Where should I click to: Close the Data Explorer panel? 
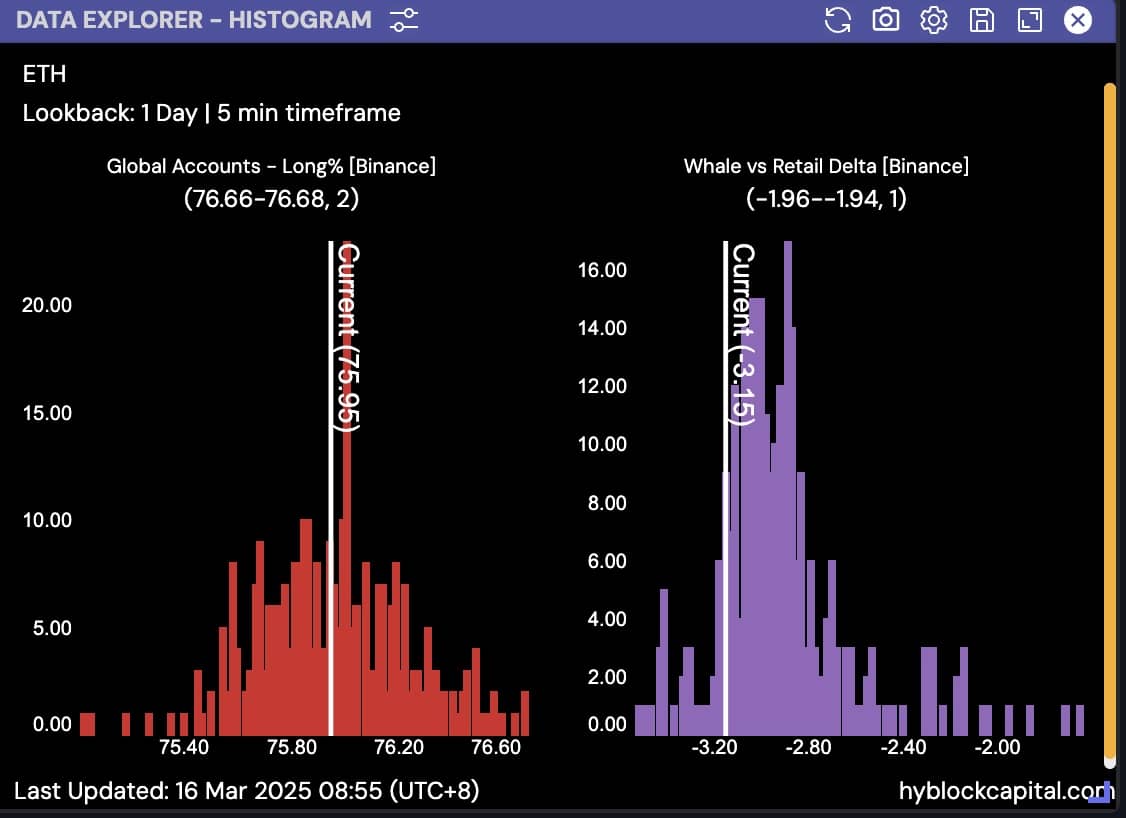click(x=1077, y=20)
